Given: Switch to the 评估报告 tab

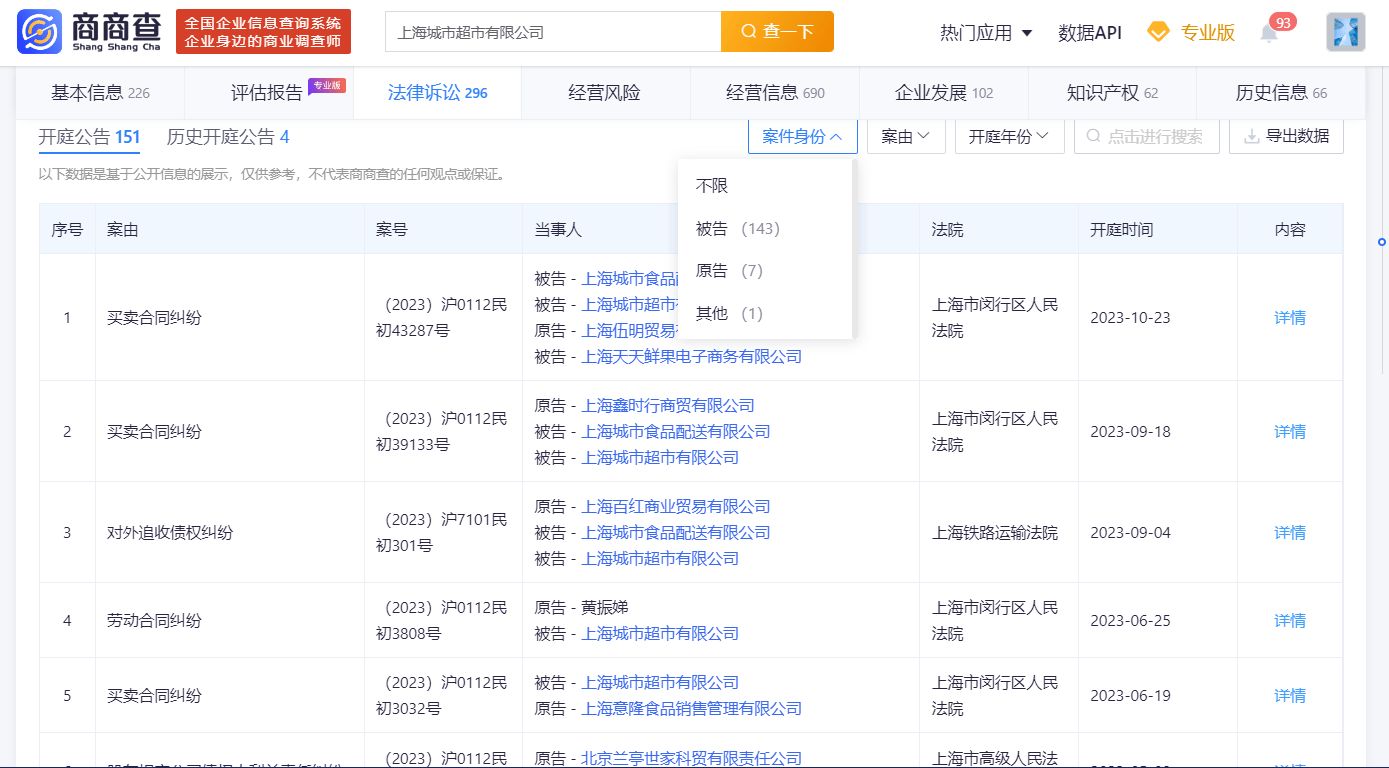Looking at the screenshot, I should point(267,93).
